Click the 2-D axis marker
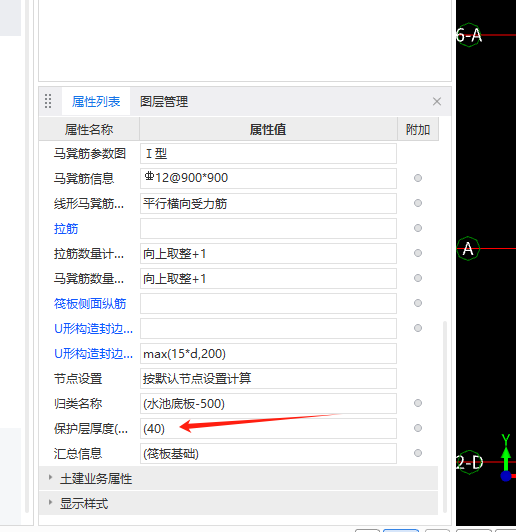The image size is (516, 532). tap(469, 462)
